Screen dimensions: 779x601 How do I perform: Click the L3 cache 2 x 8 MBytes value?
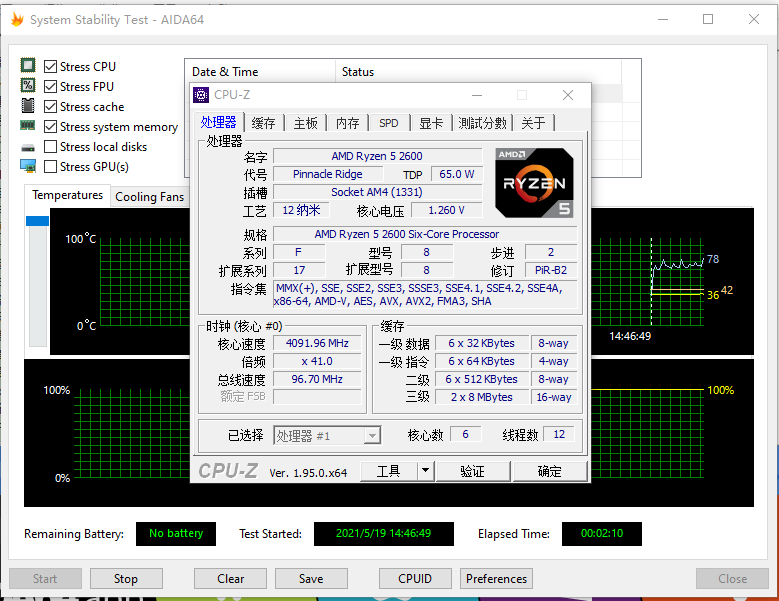481,397
